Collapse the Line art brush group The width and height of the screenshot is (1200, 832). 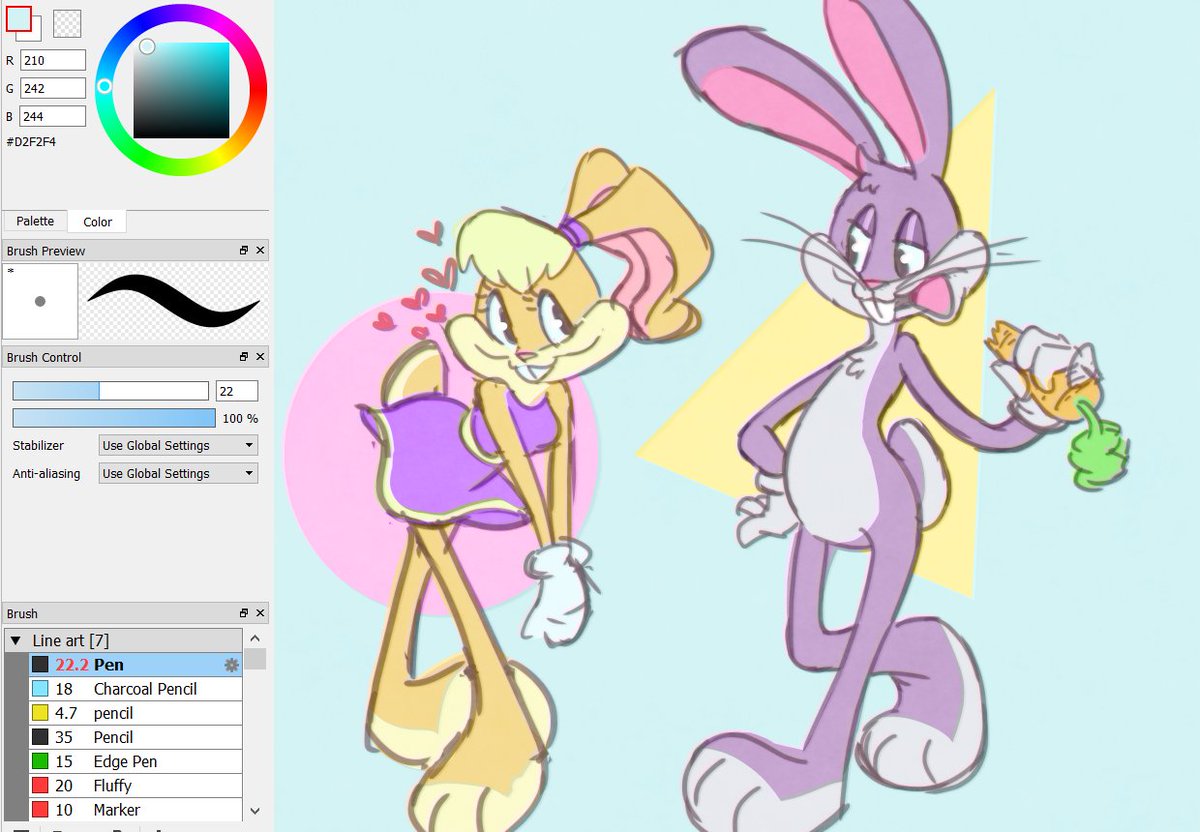click(x=16, y=640)
